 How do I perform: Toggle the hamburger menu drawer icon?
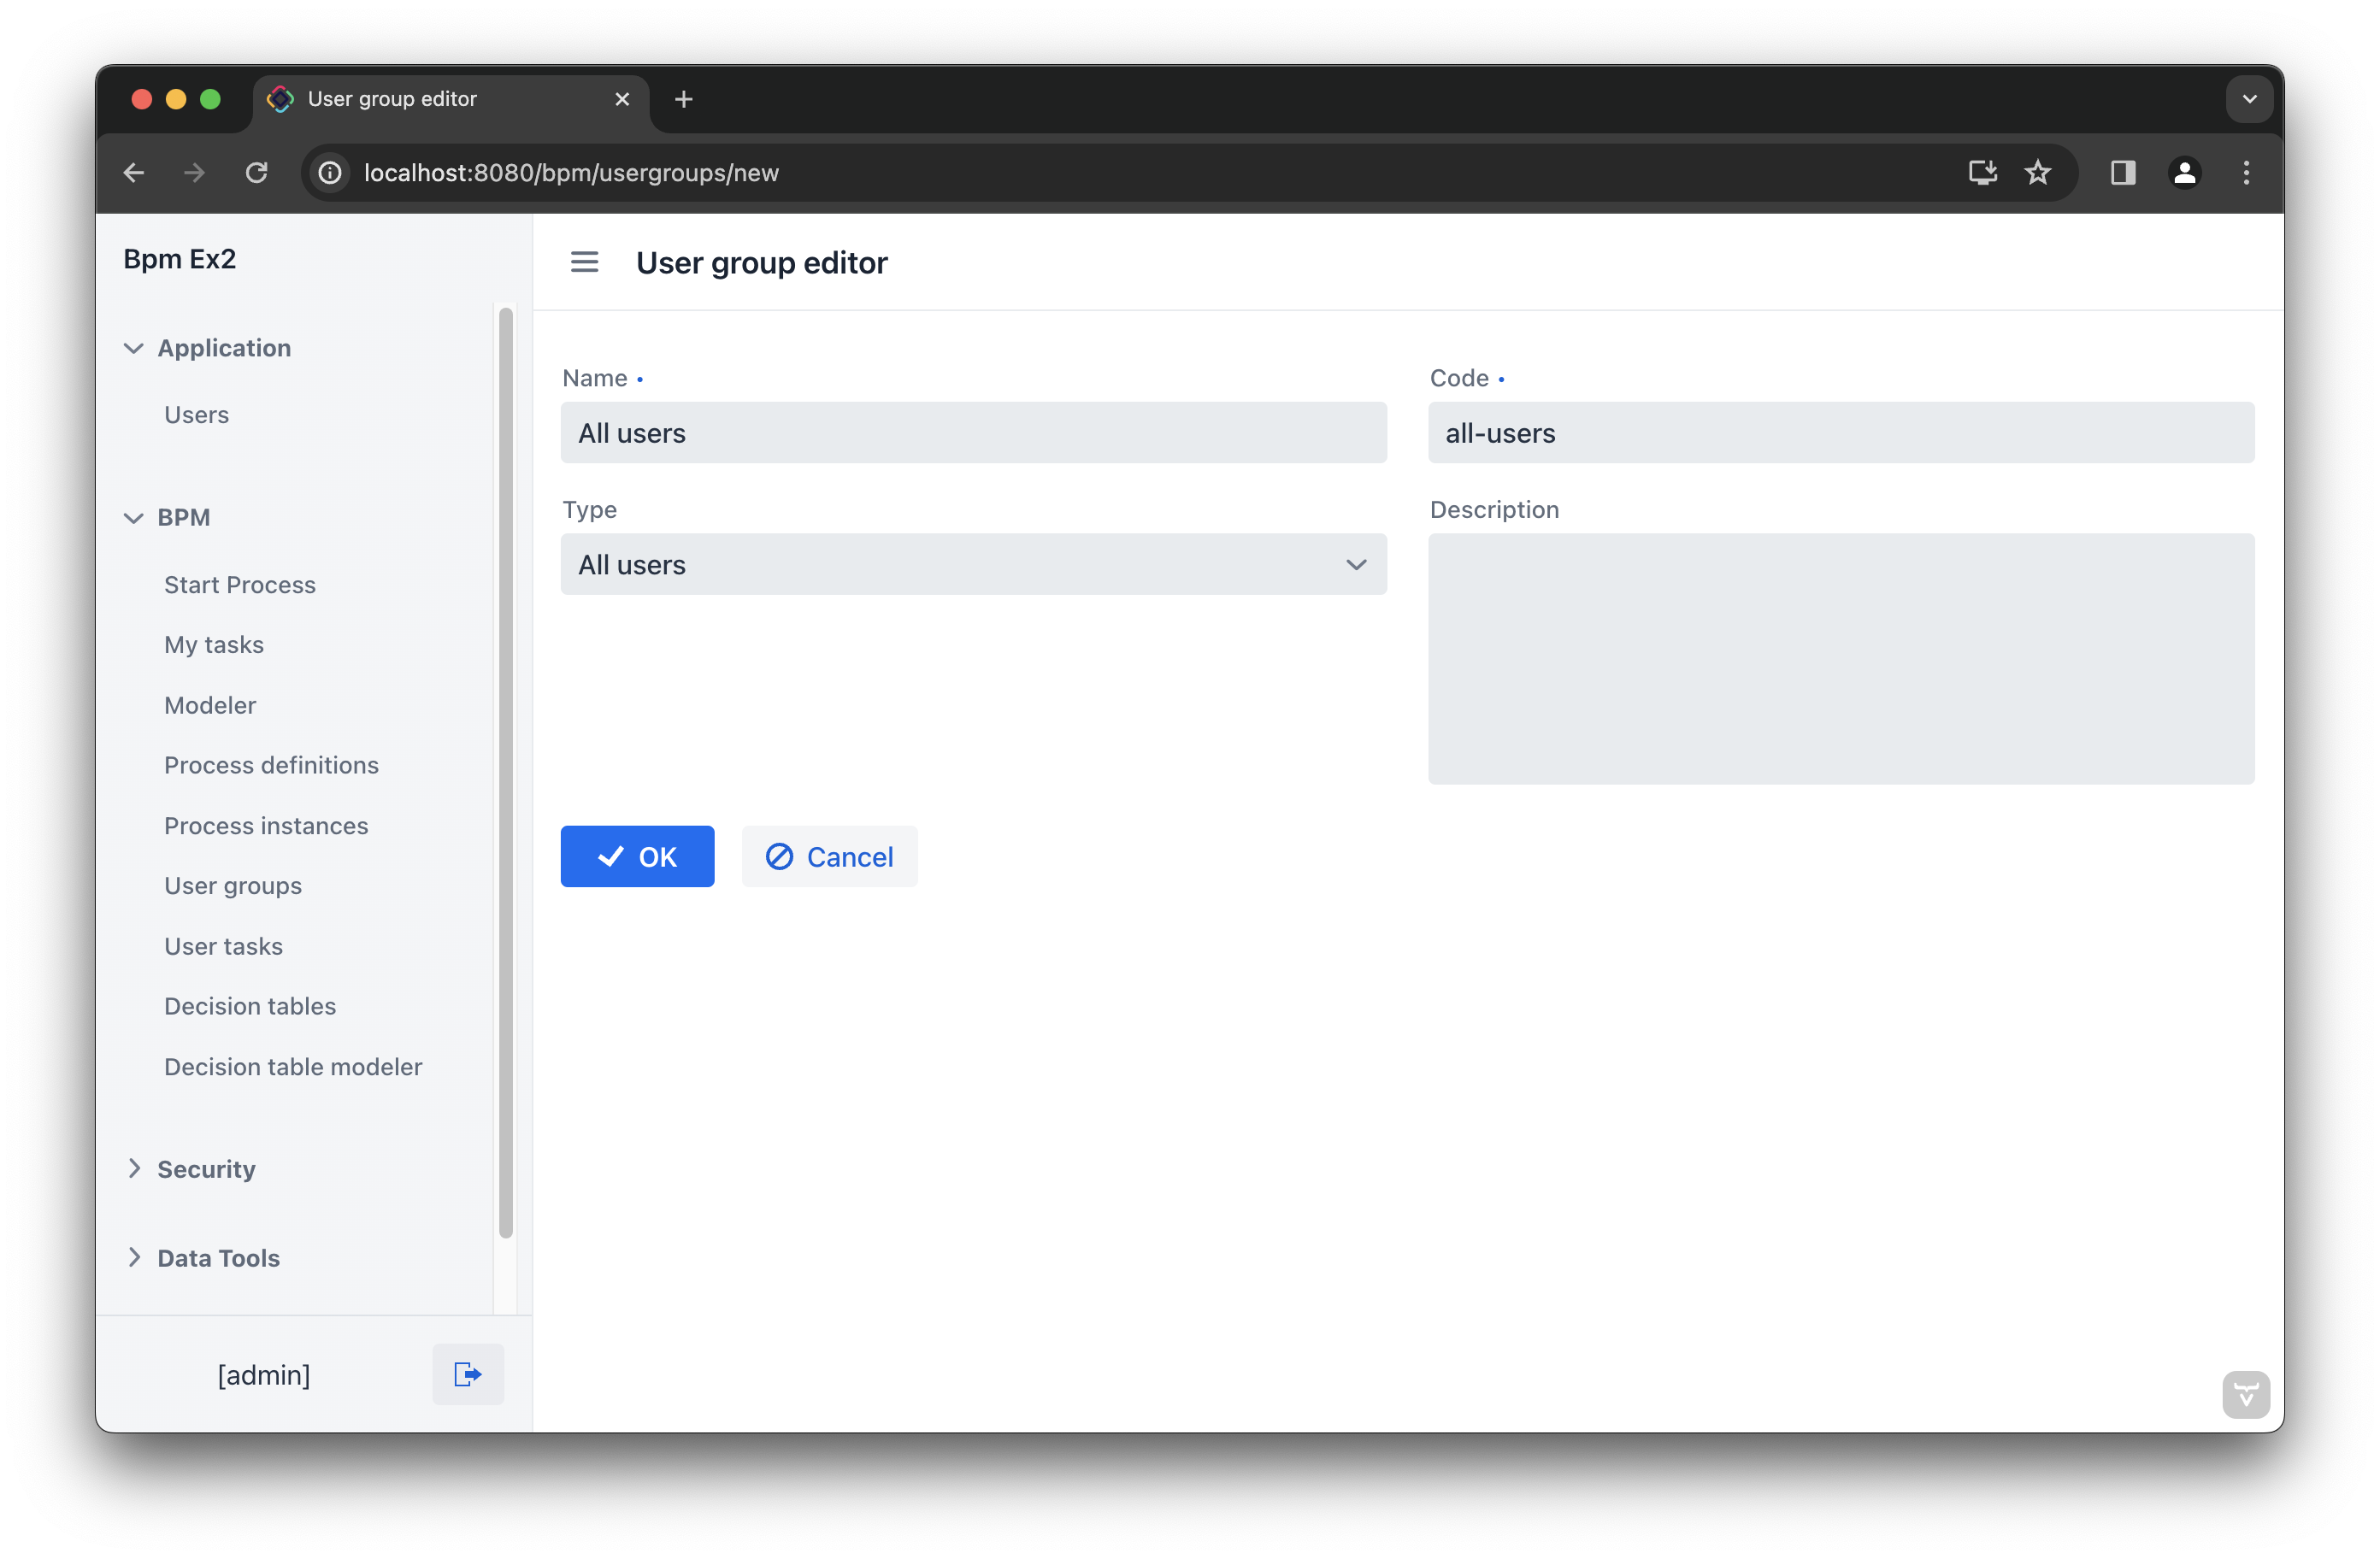point(584,262)
